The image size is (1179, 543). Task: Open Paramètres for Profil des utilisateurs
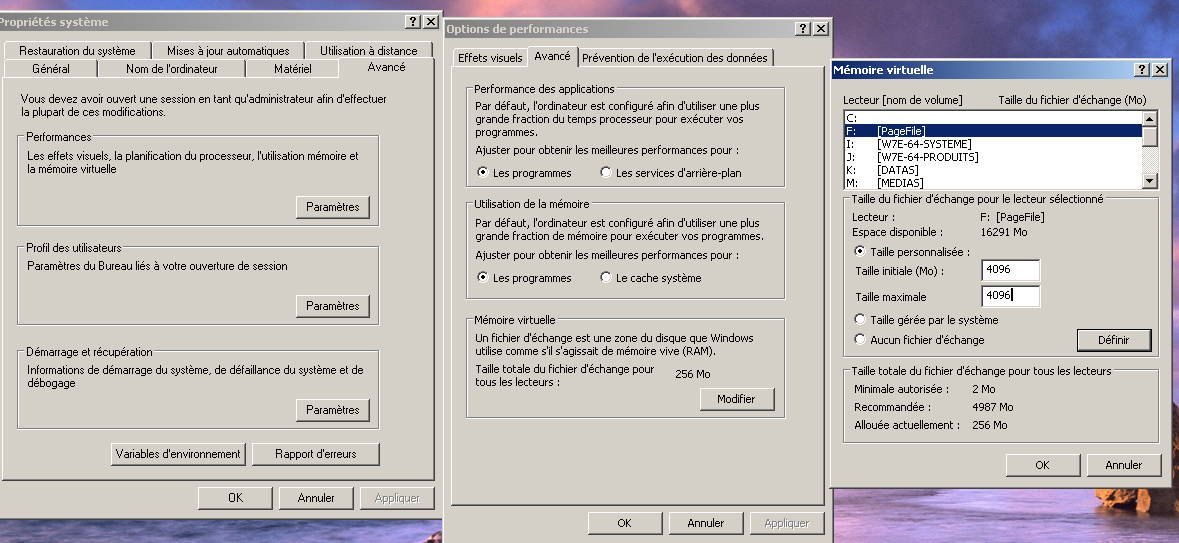point(333,306)
